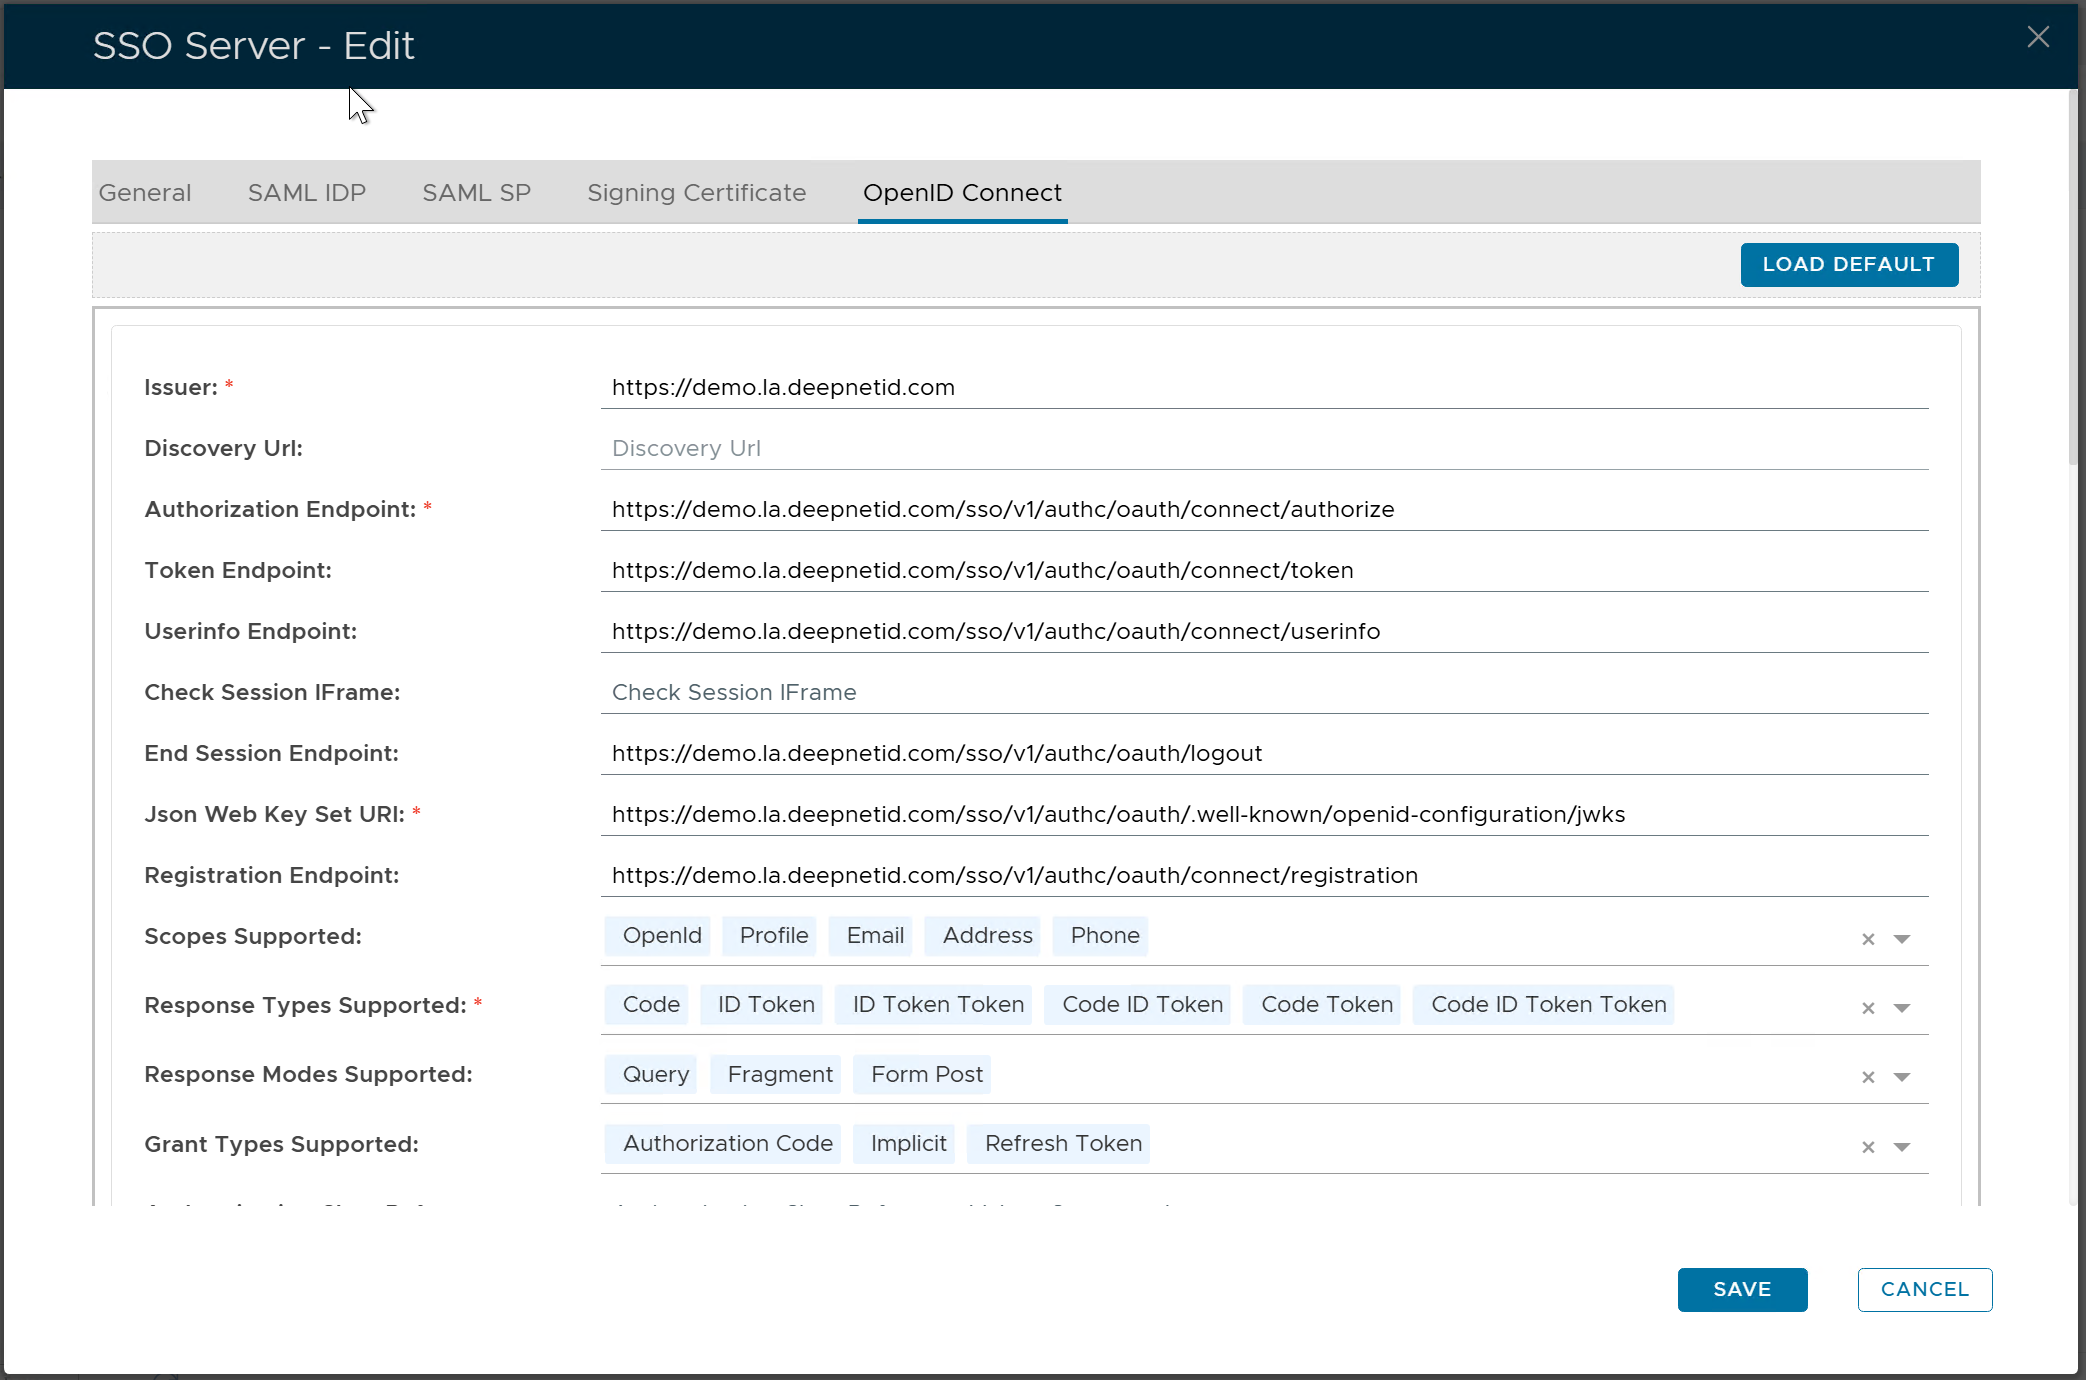Image resolution: width=2086 pixels, height=1380 pixels.
Task: Click the Issuer URL text field
Action: coord(1263,387)
